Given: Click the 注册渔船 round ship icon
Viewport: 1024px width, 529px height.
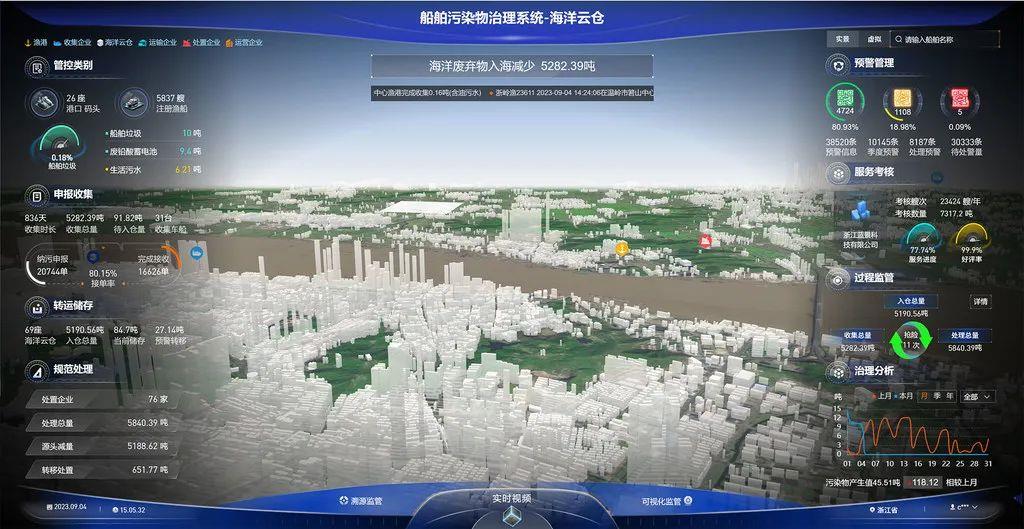Looking at the screenshot, I should click(133, 103).
